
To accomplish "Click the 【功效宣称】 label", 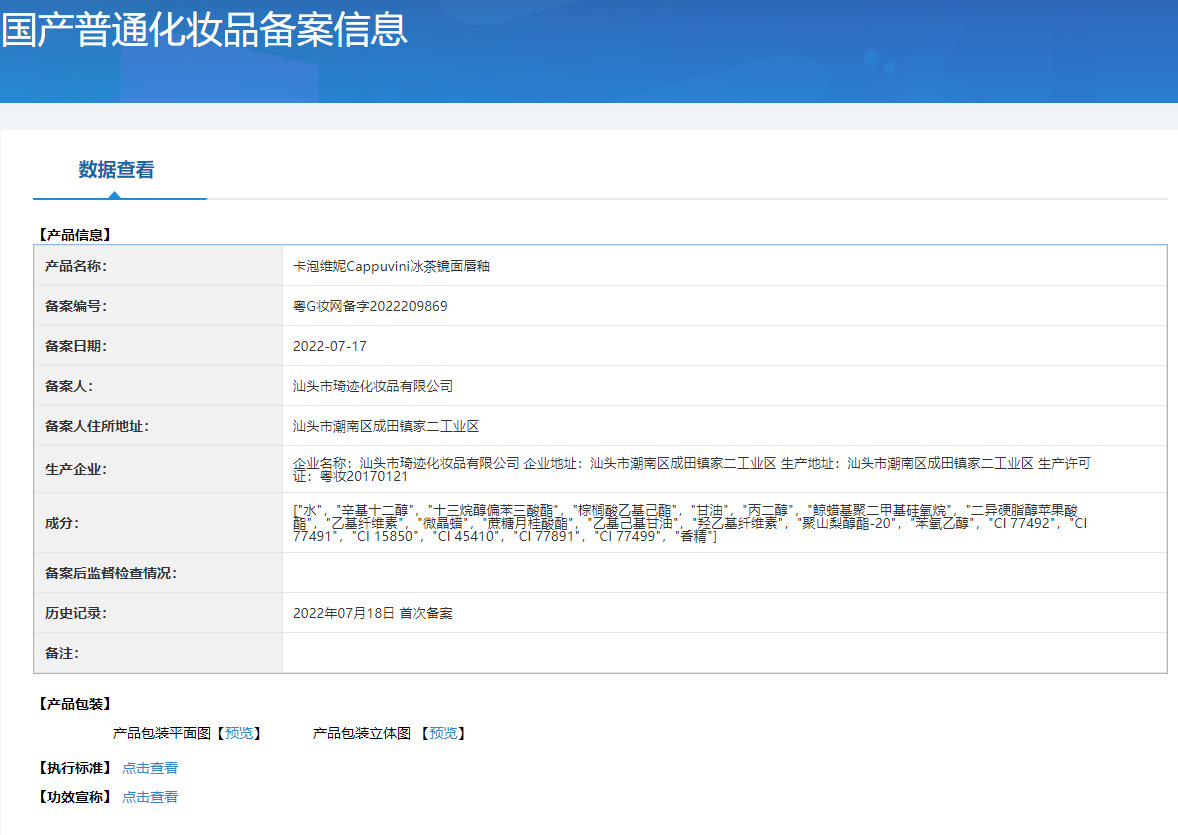I will (75, 797).
